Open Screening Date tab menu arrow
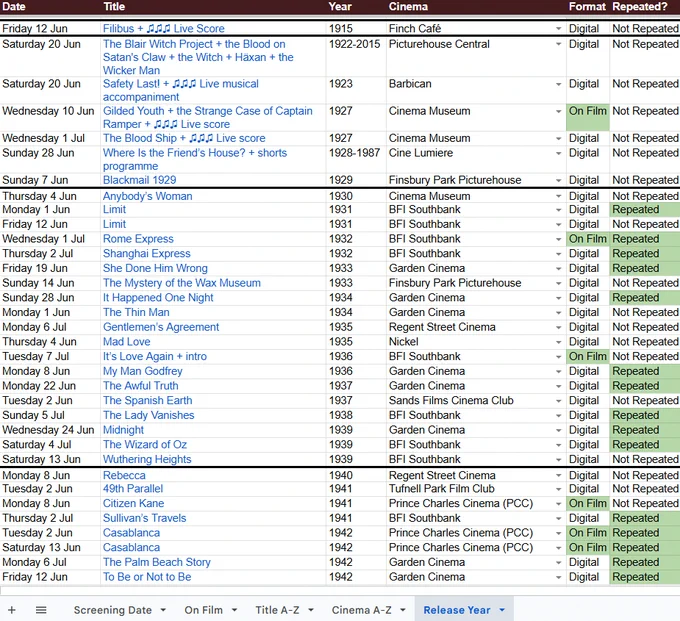 (x=163, y=610)
